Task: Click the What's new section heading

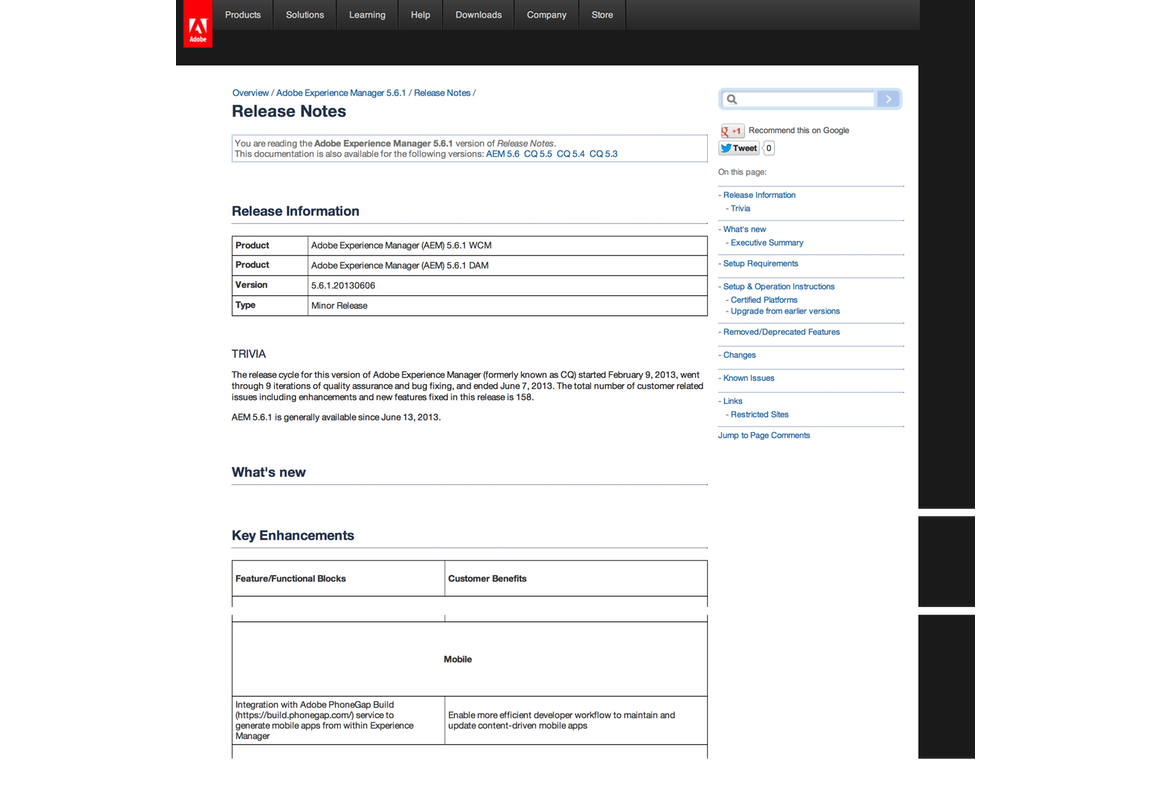Action: click(268, 472)
